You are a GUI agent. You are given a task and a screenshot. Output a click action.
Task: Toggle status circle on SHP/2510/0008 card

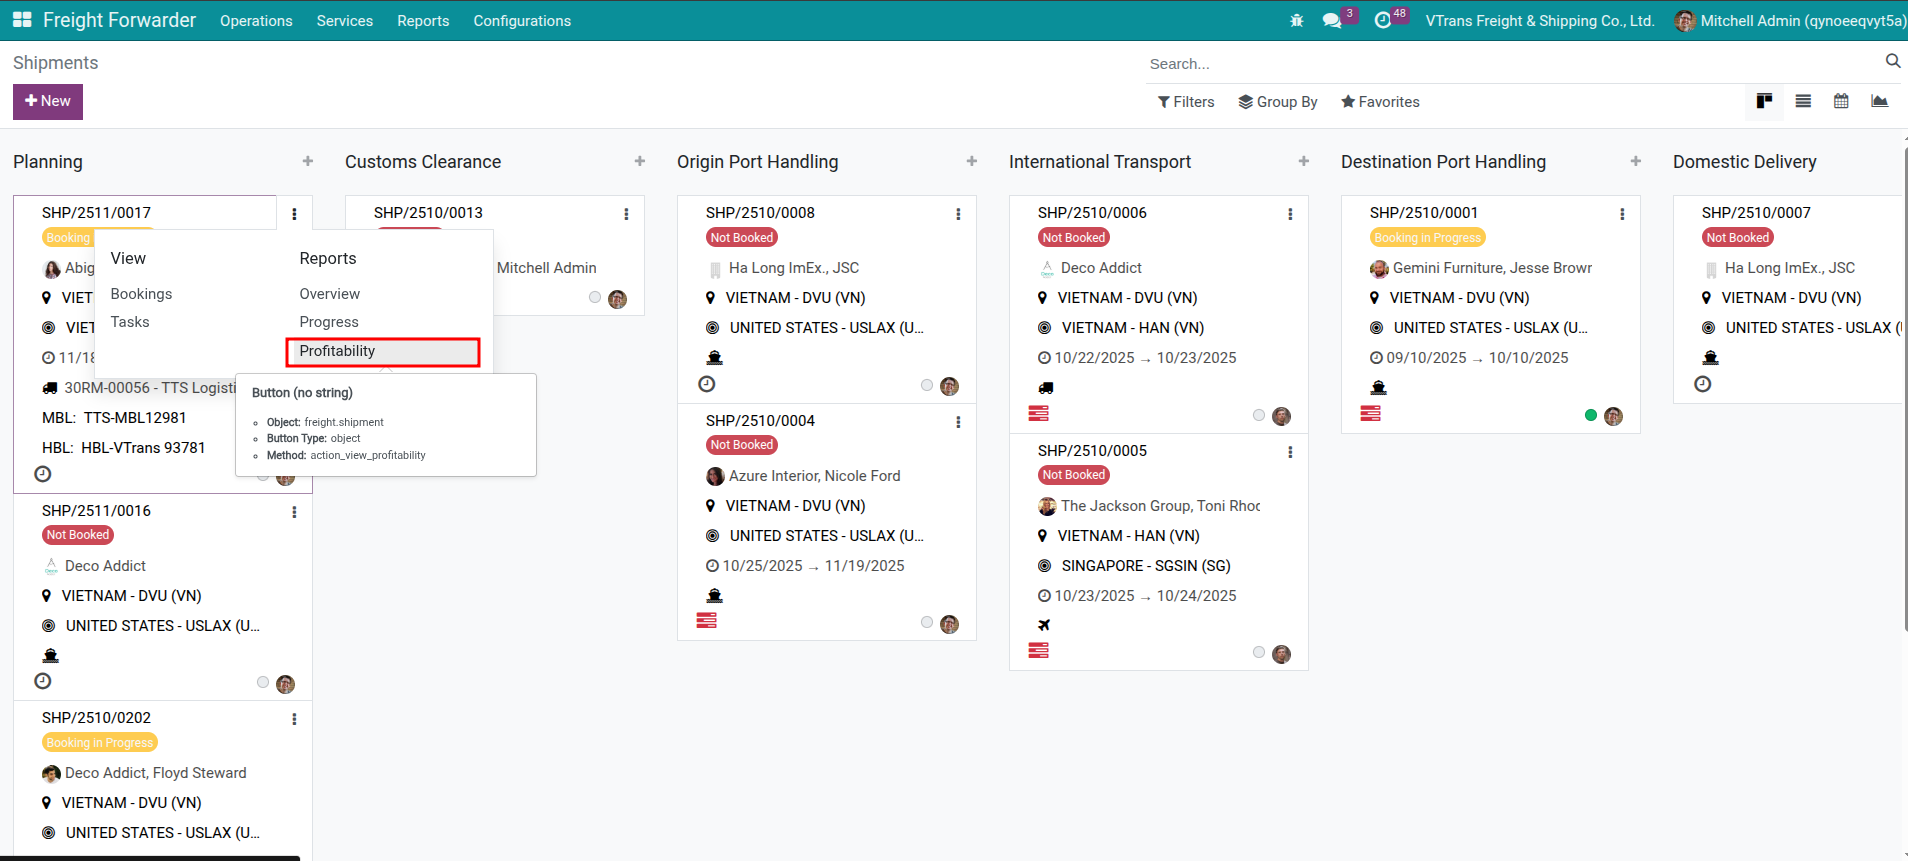point(927,385)
